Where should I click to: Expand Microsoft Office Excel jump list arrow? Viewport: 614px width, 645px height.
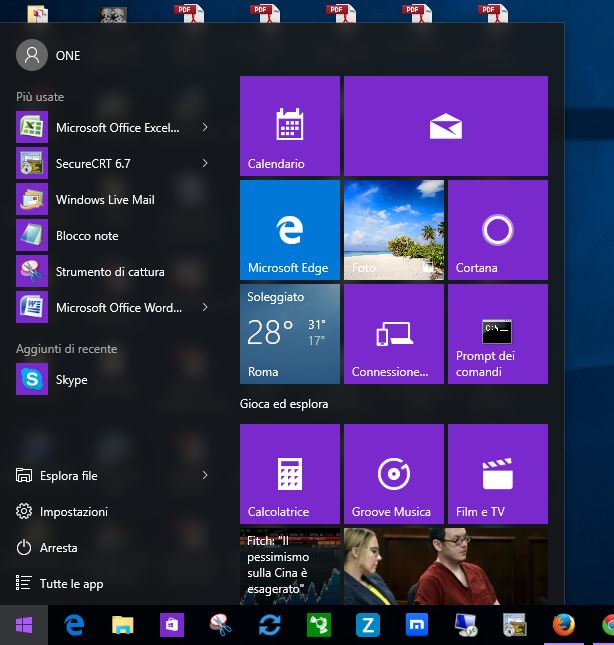205,127
